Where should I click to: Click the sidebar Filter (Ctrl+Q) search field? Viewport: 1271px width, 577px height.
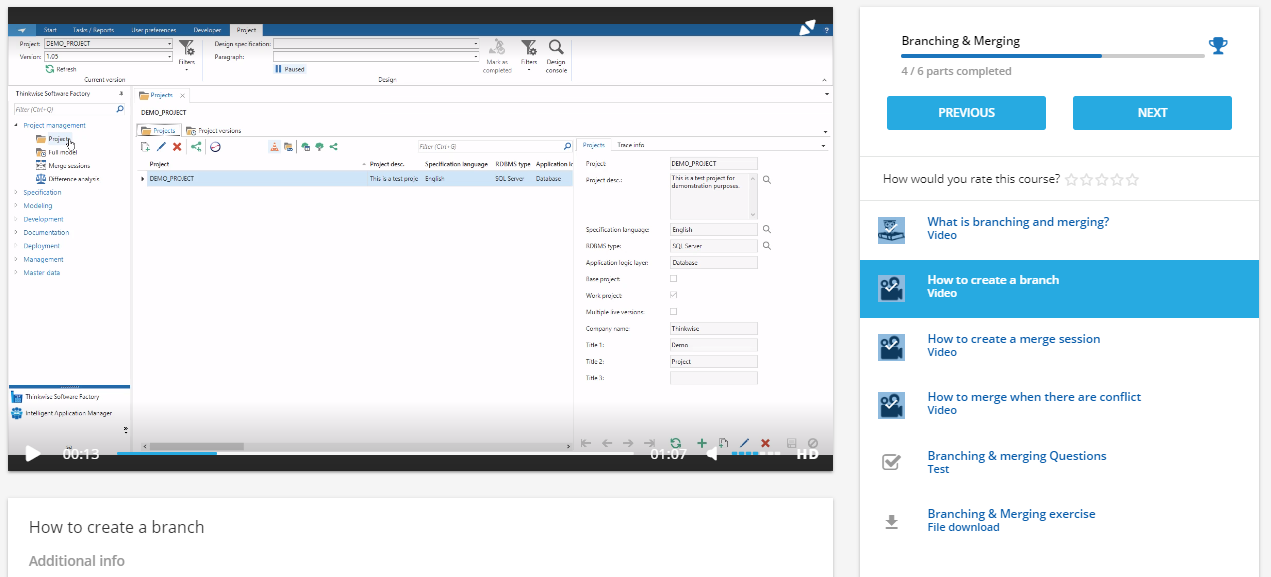(x=69, y=109)
